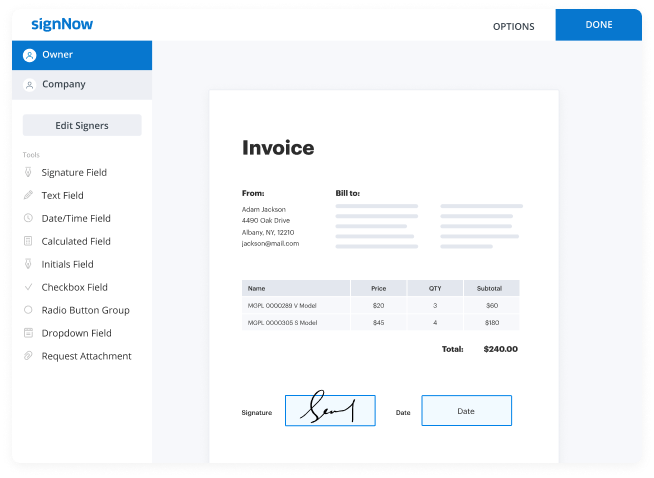Click the Radio Button Group circle icon
Screen dimensions: 654x478
tap(28, 311)
